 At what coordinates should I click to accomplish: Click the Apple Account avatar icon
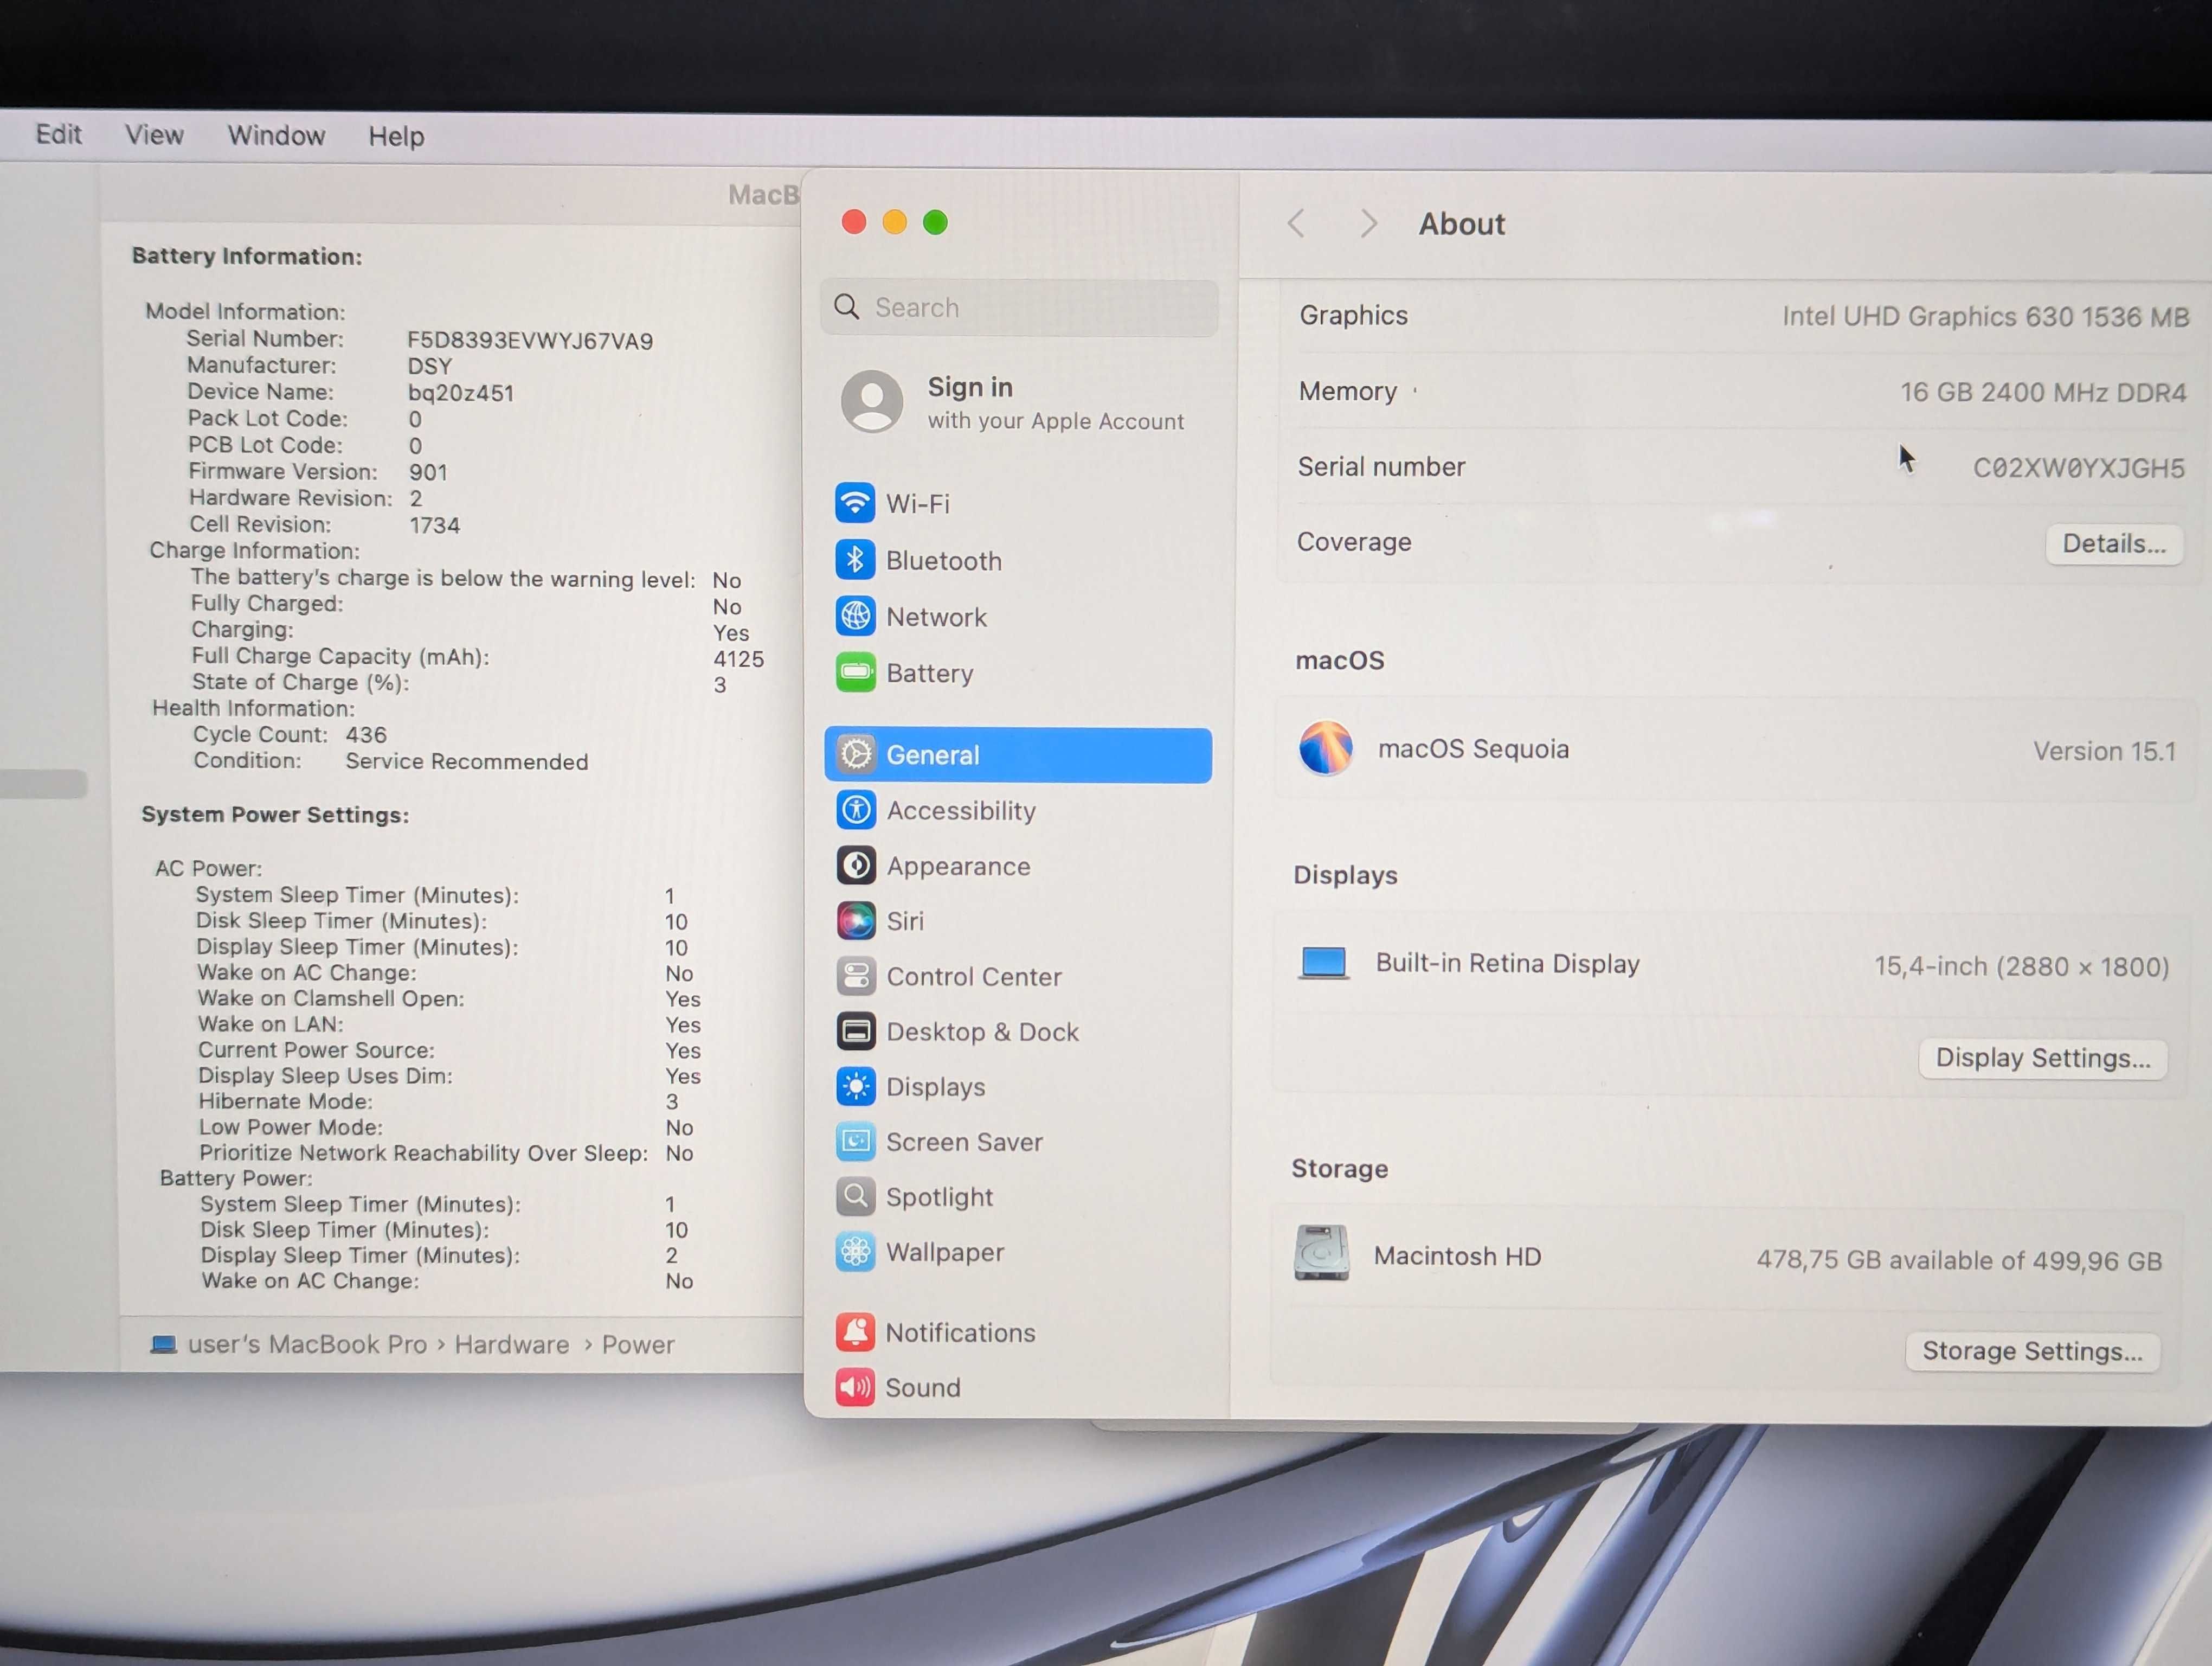tap(872, 401)
